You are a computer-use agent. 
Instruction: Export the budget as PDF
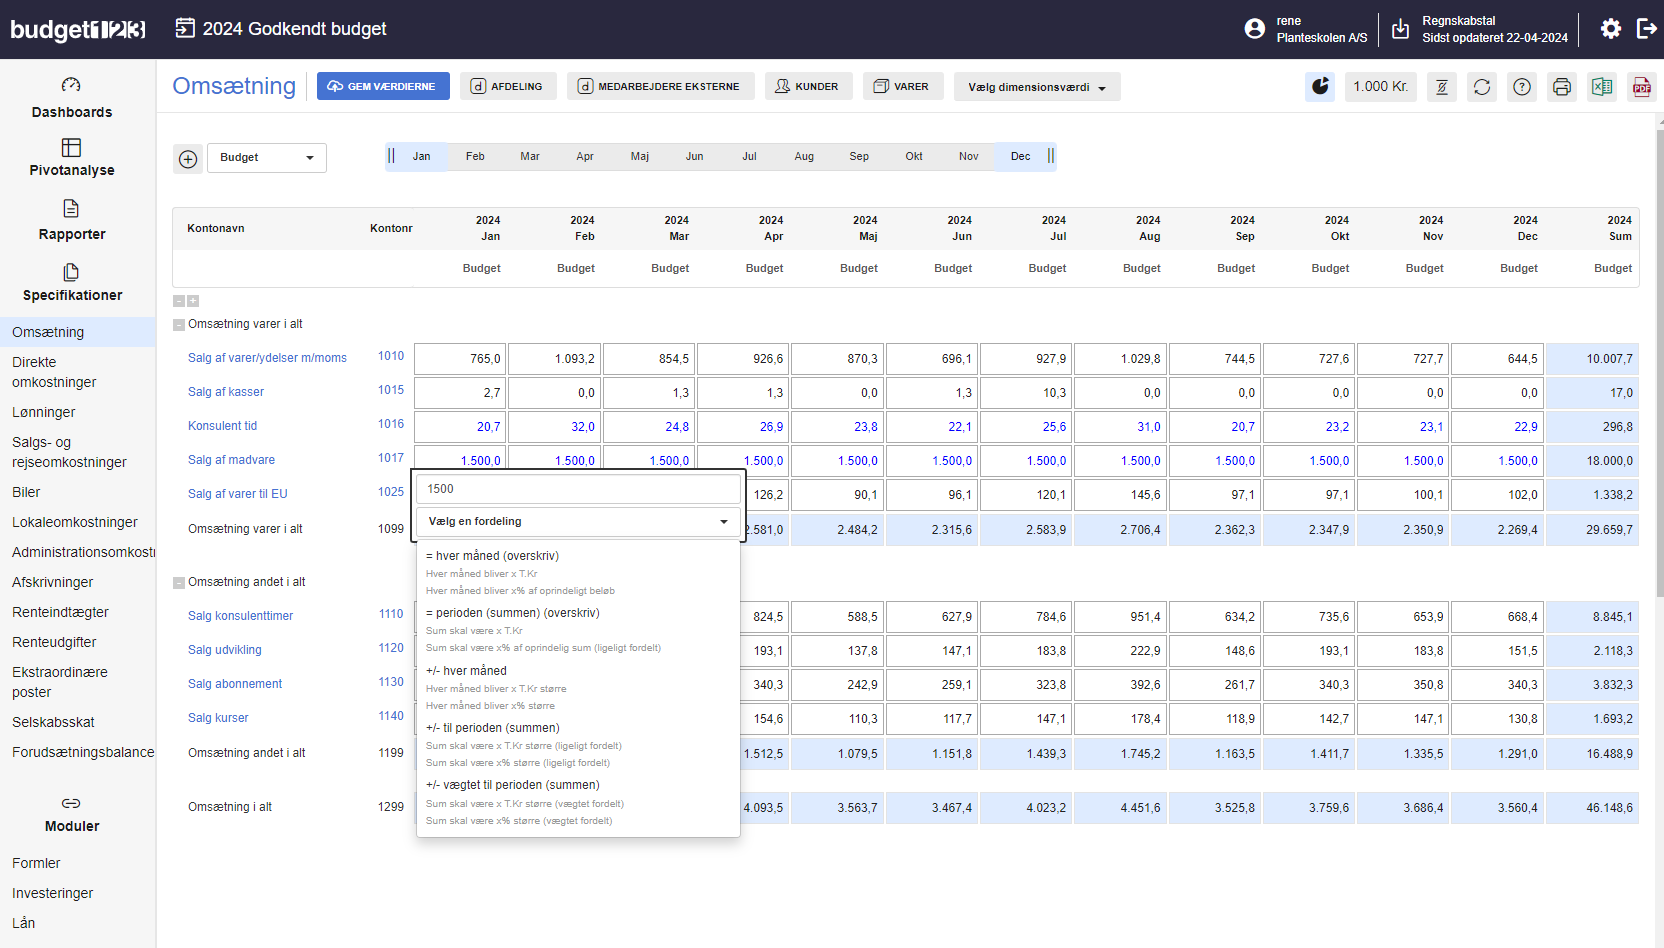tap(1642, 87)
